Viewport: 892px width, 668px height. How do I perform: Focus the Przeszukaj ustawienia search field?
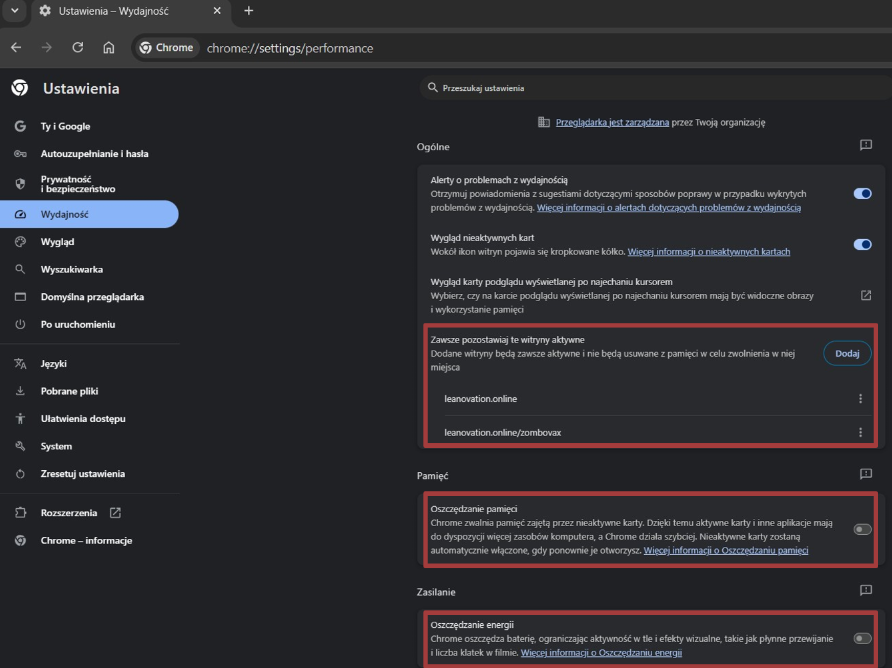pyautogui.click(x=654, y=88)
